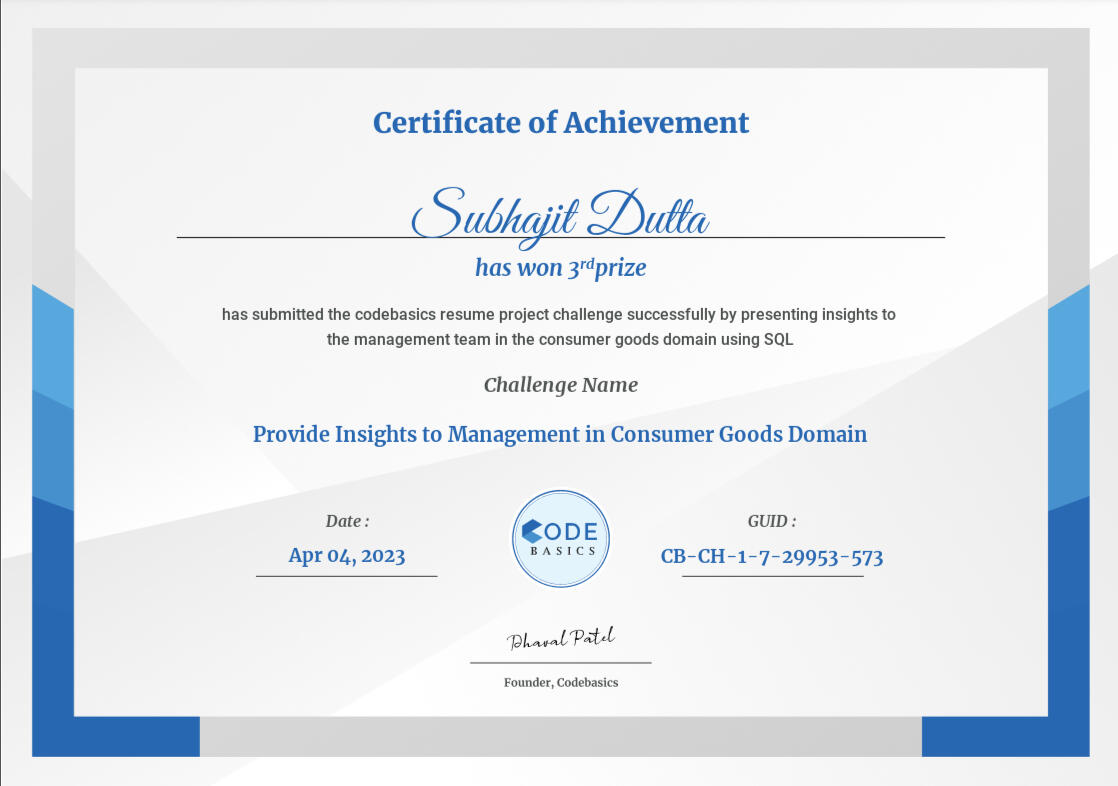Click the Codebasics circular logo
This screenshot has height=786, width=1118.
tap(560, 538)
